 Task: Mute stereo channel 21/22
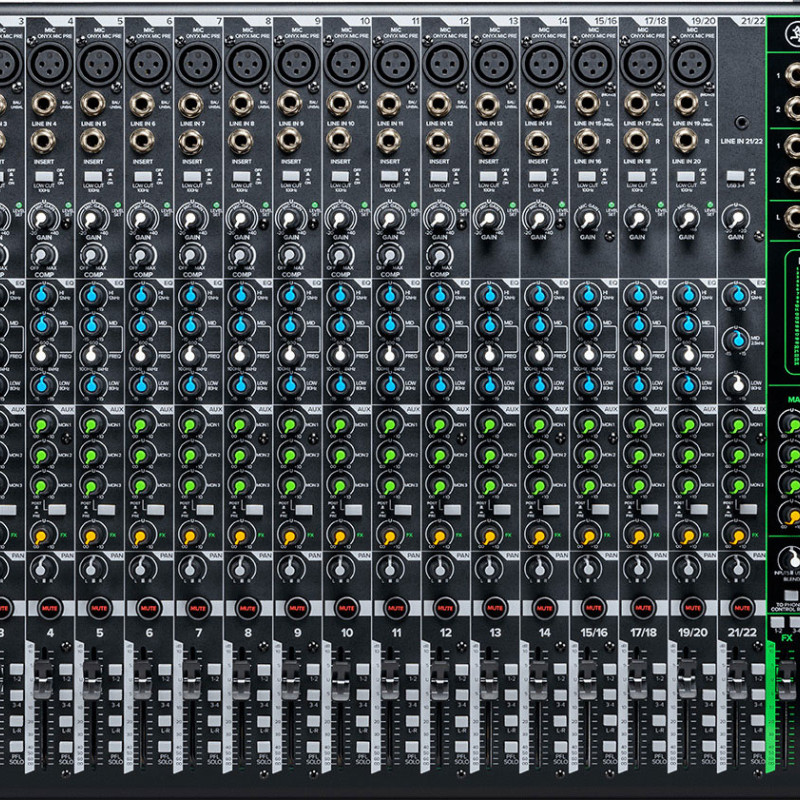tap(742, 608)
